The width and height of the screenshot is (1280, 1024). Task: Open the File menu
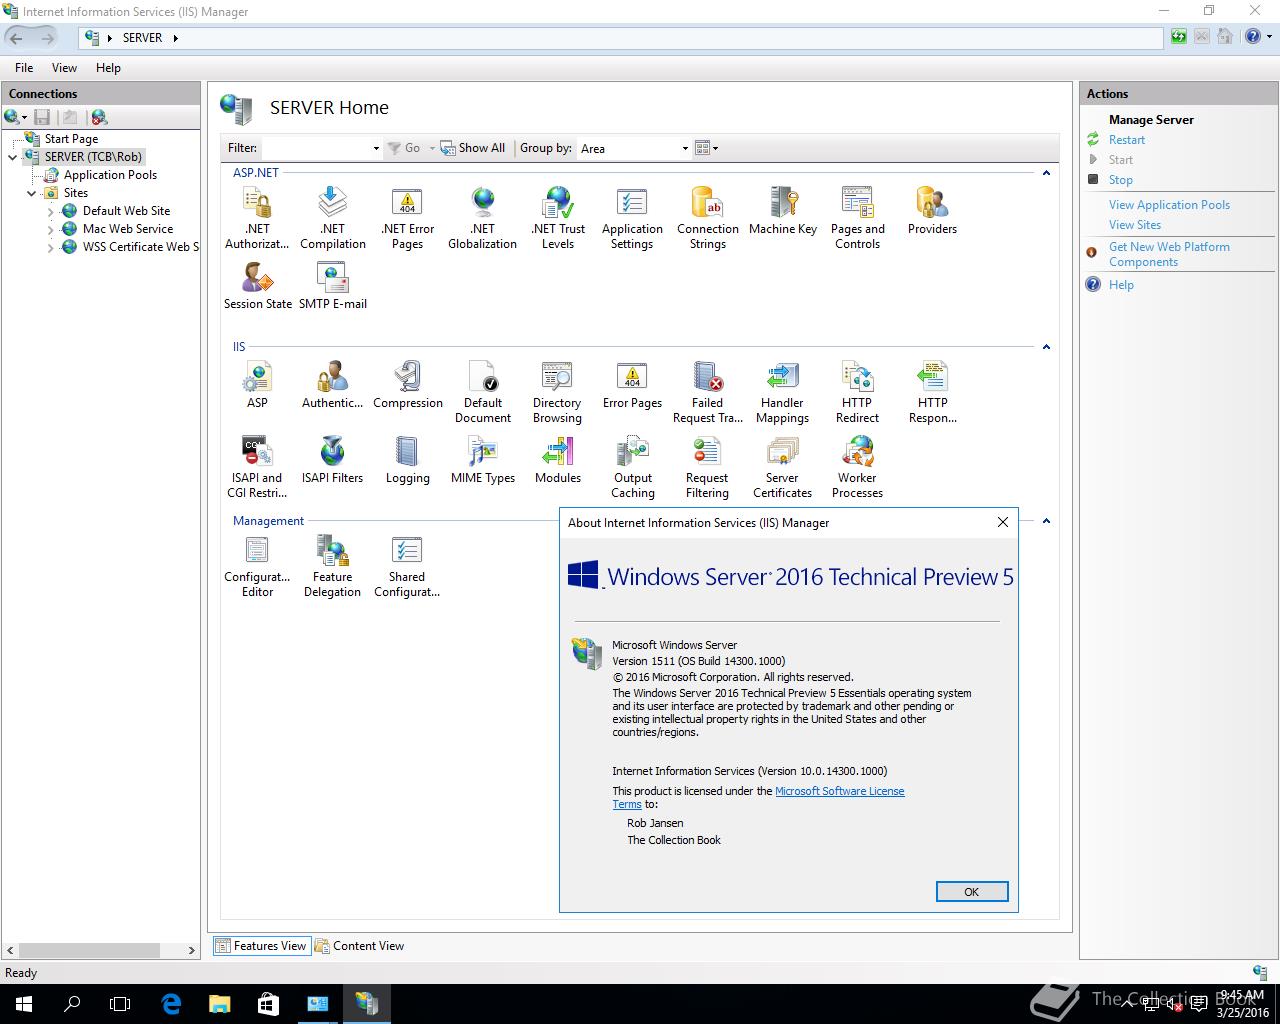pos(24,67)
